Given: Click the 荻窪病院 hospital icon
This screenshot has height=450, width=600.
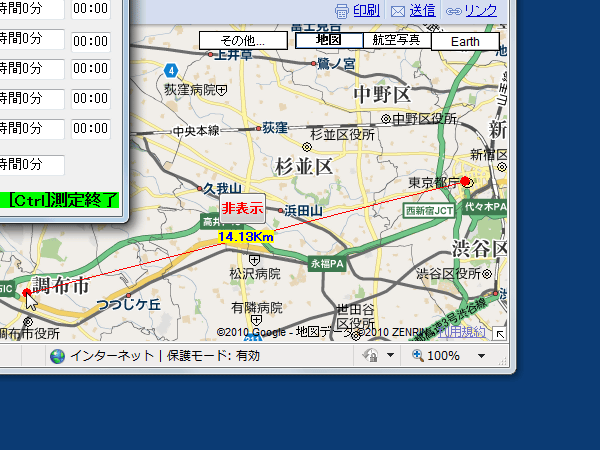Looking at the screenshot, I should tap(222, 90).
